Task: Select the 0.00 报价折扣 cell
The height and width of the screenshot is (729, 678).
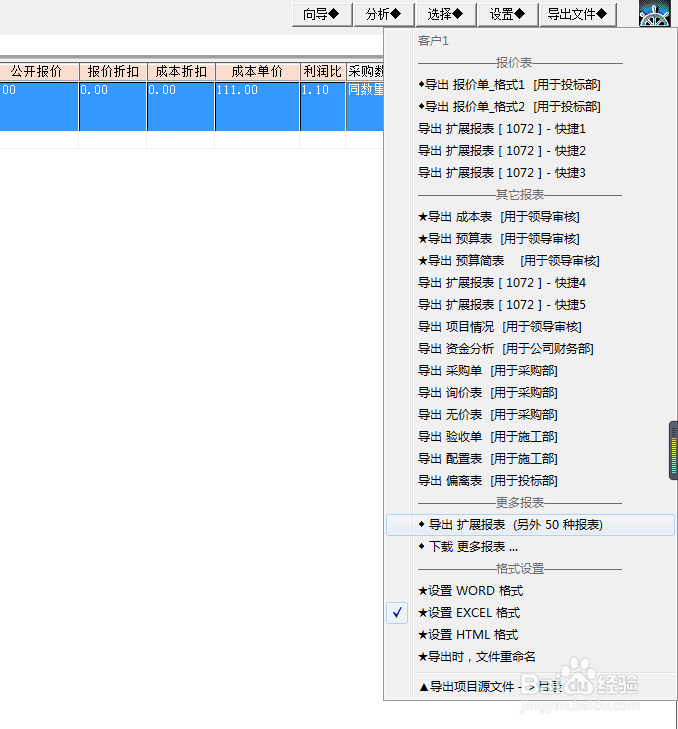Action: tap(113, 106)
